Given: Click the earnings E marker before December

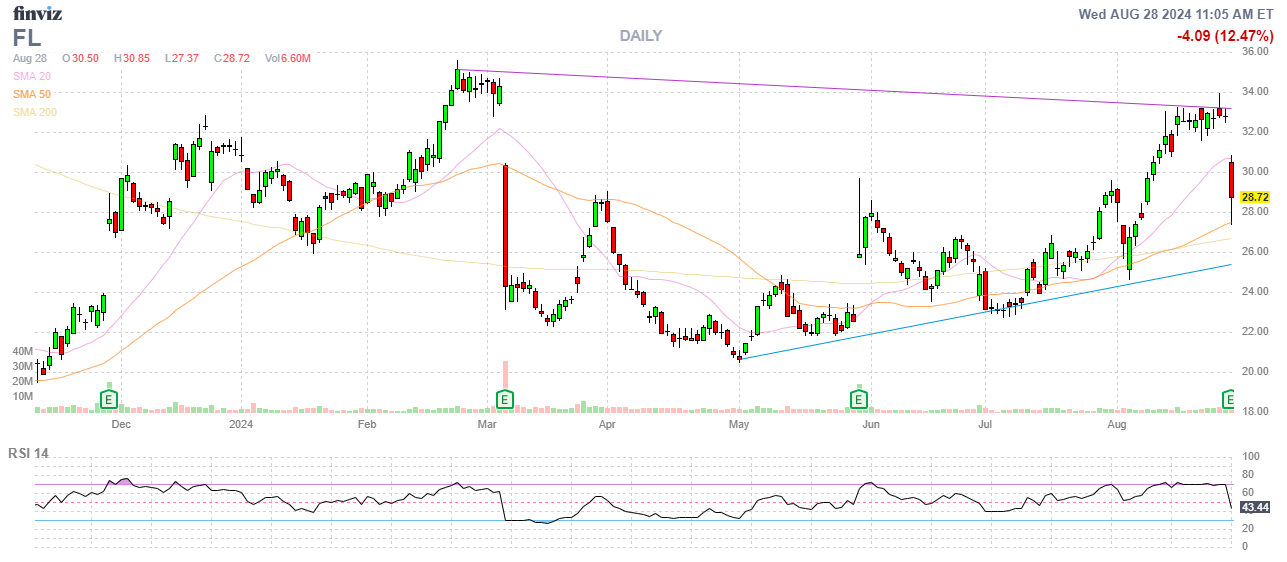Looking at the screenshot, I should [x=109, y=400].
